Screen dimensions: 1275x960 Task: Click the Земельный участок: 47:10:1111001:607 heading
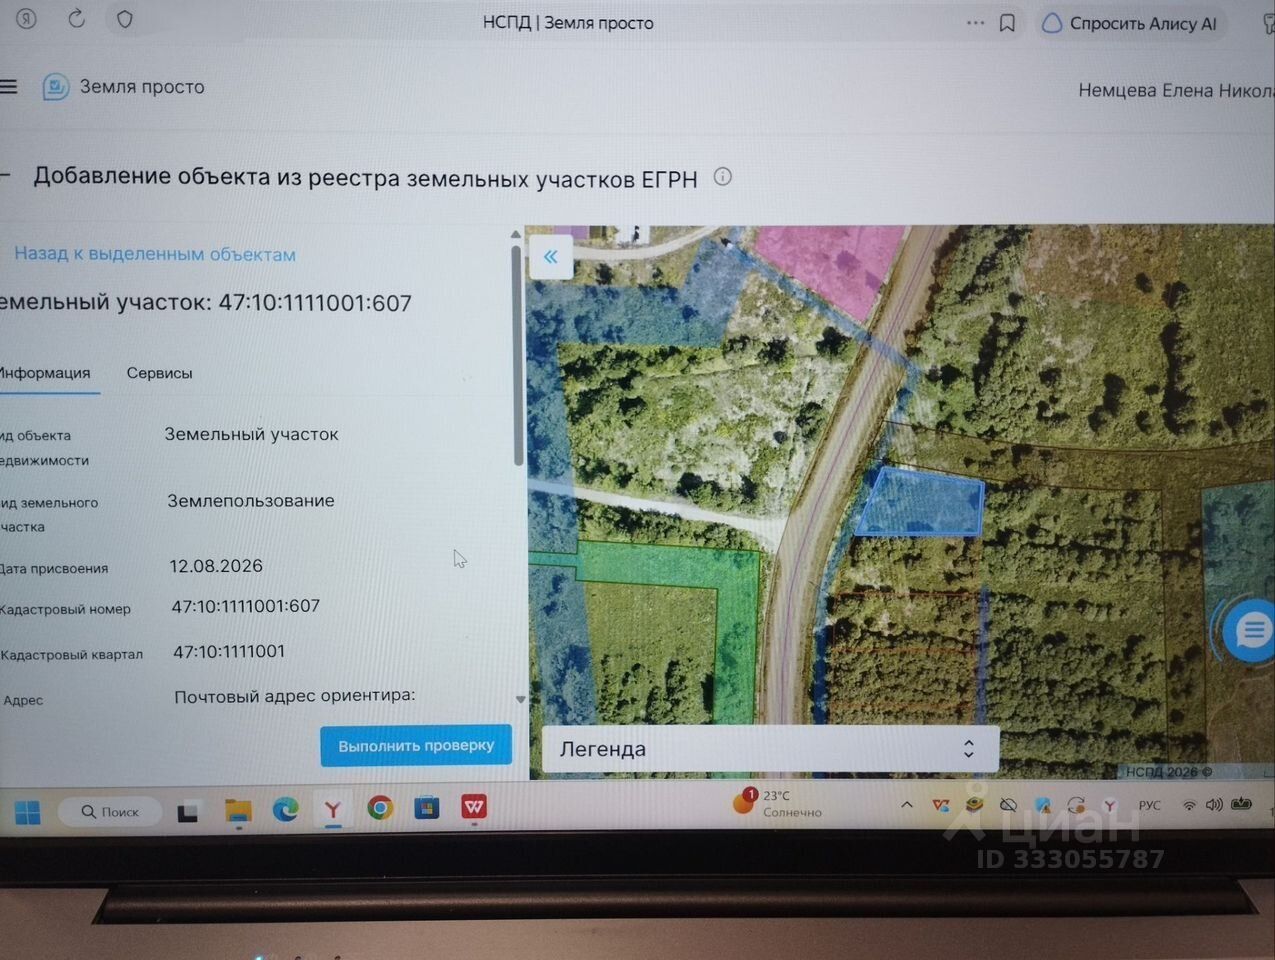pos(206,302)
